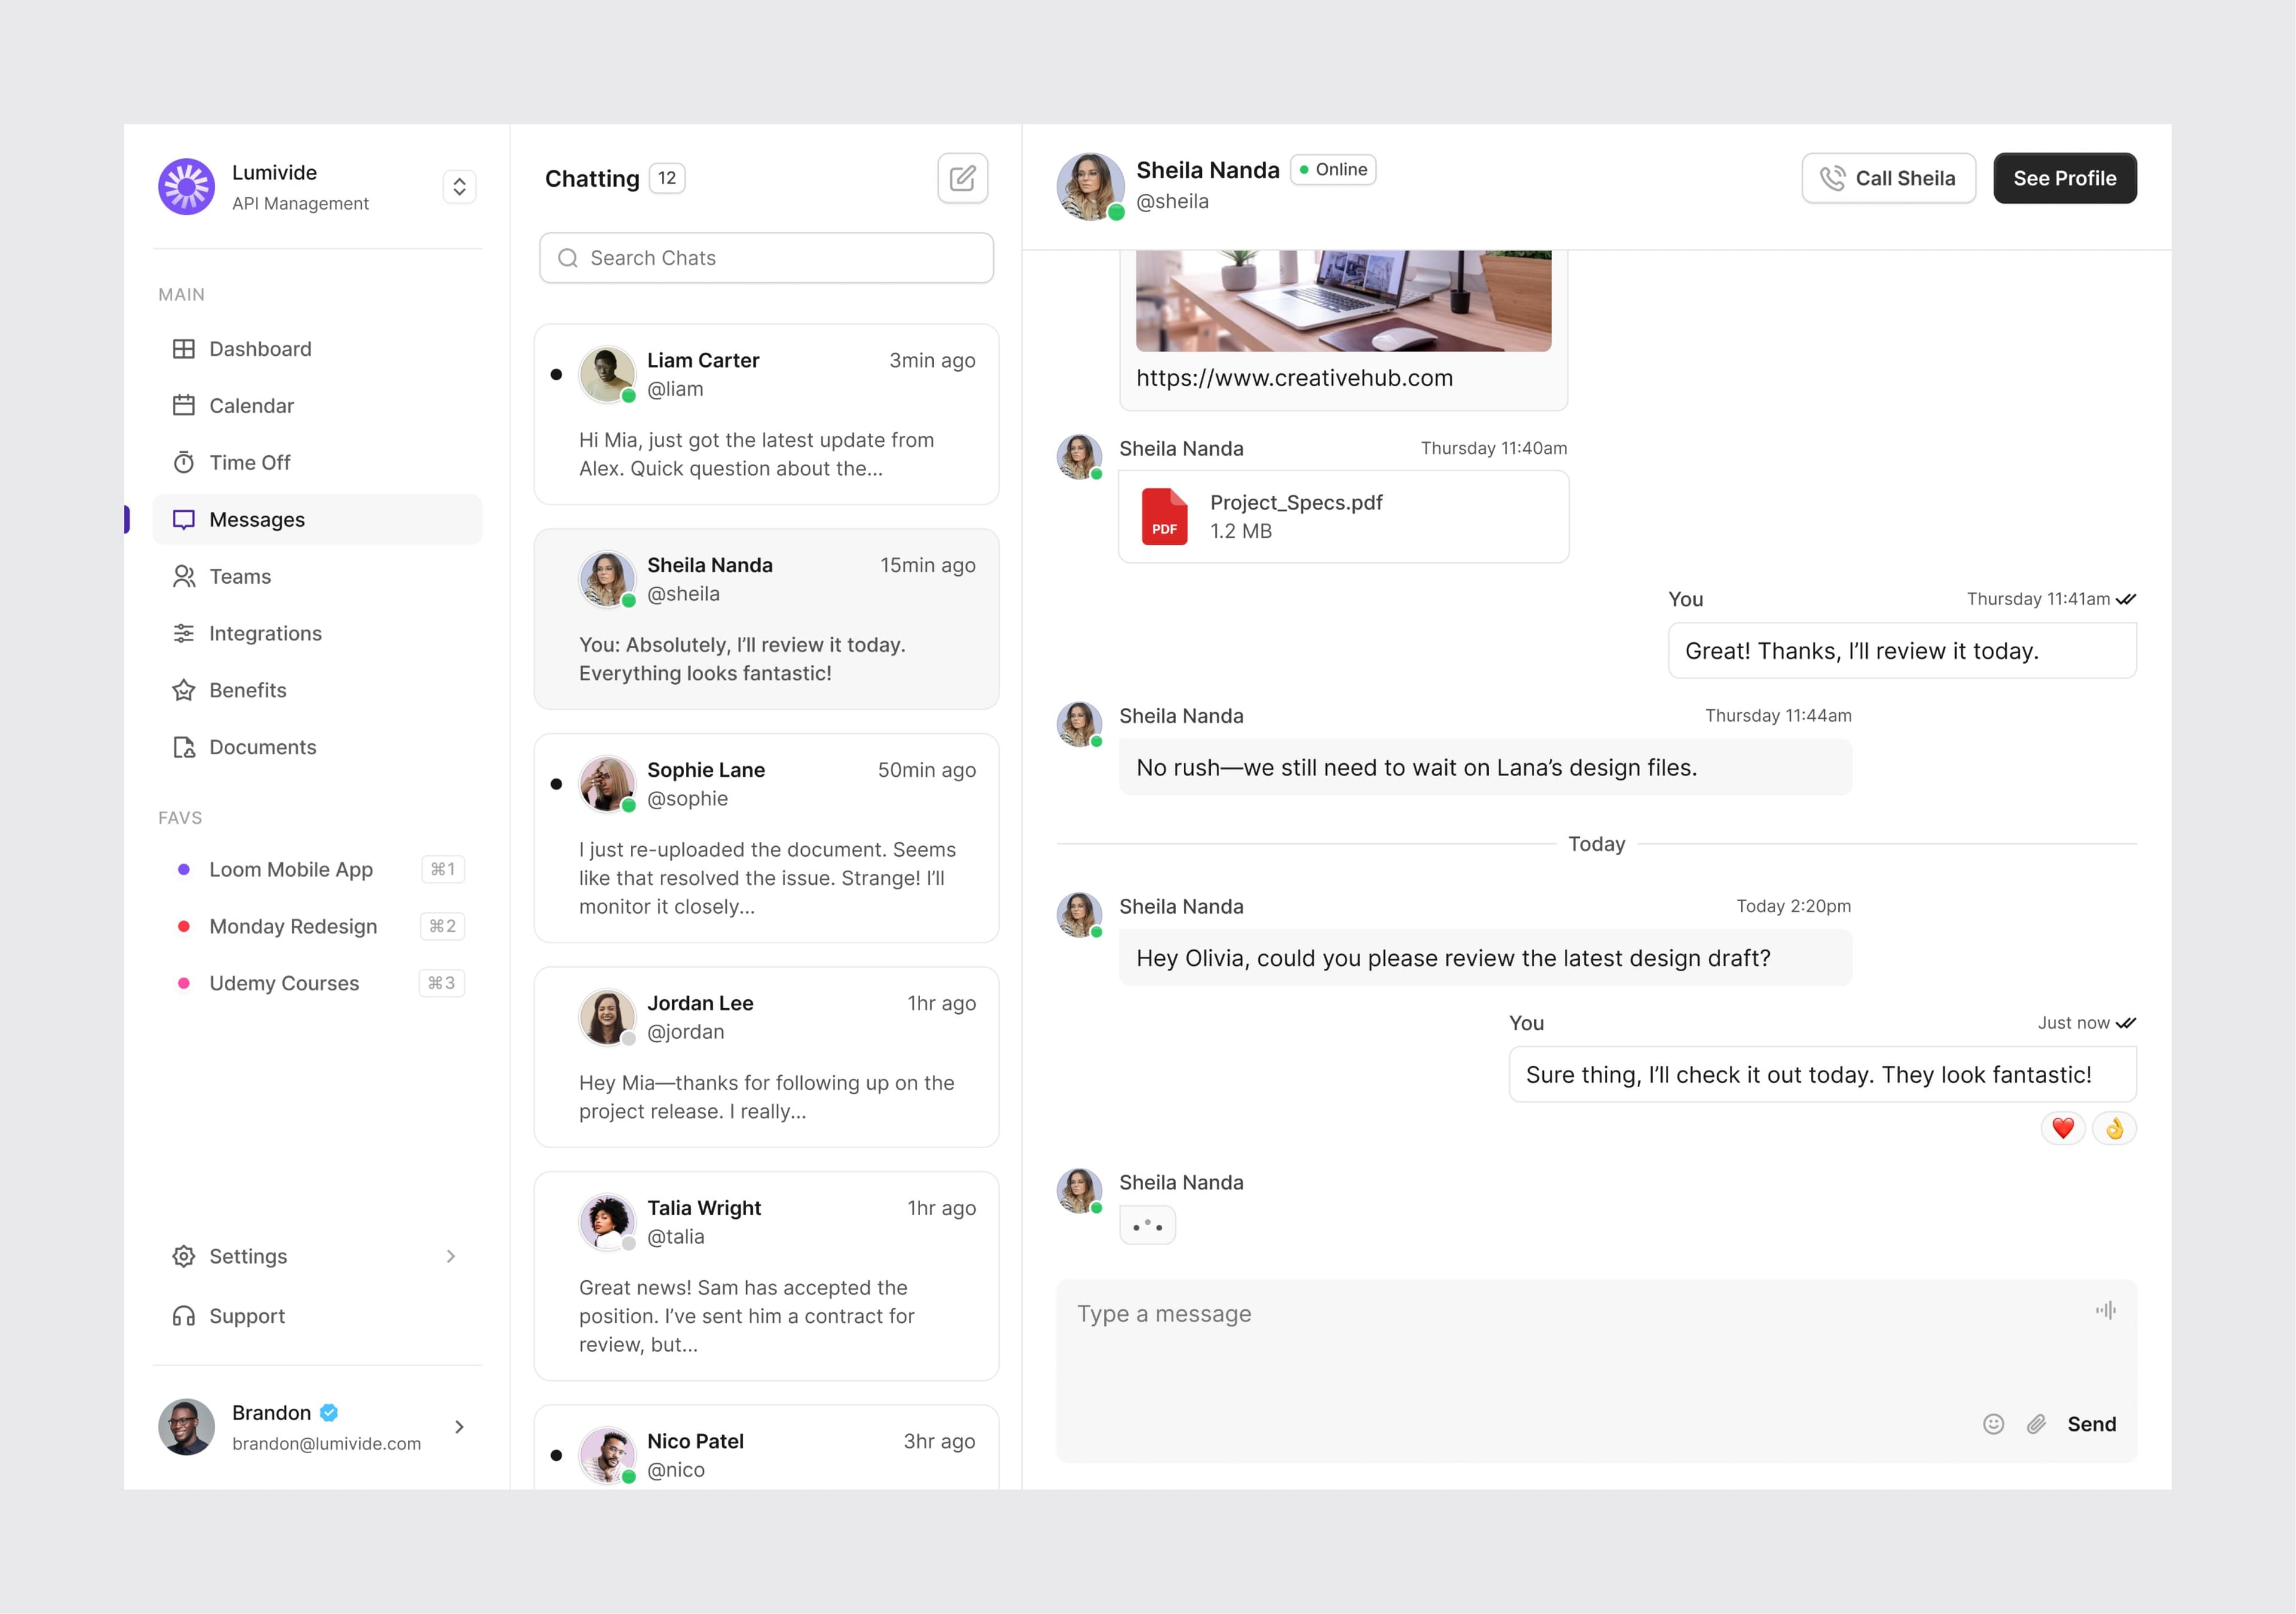Click the Online status badge

point(1333,169)
